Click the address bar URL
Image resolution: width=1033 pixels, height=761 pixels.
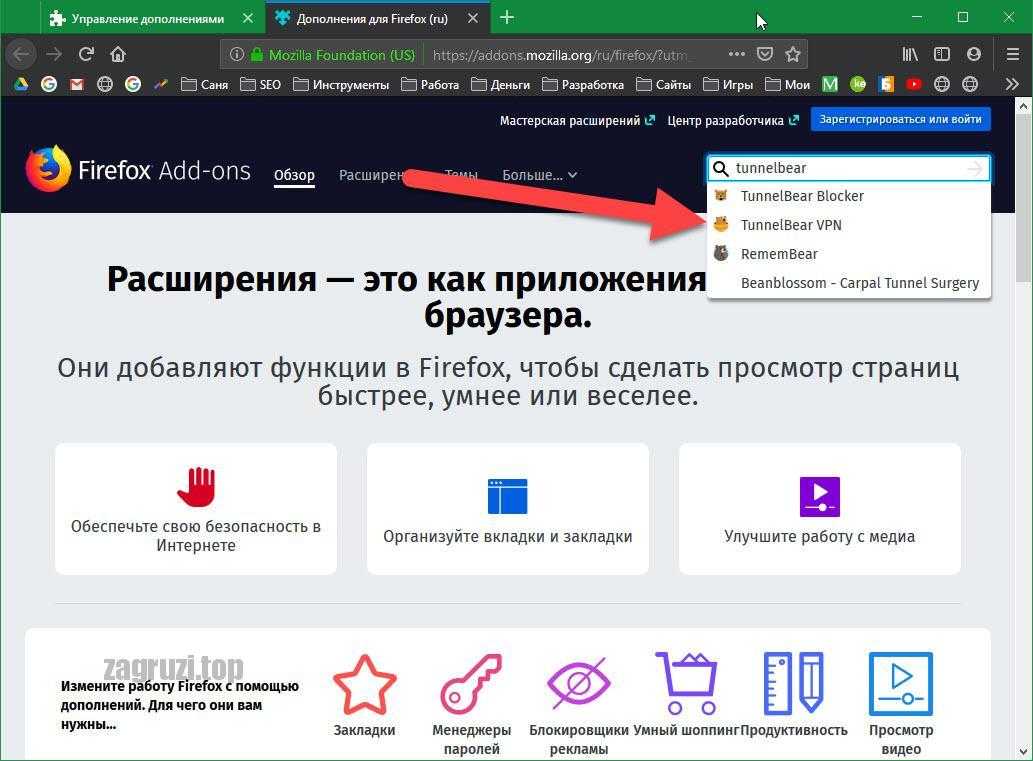point(559,55)
